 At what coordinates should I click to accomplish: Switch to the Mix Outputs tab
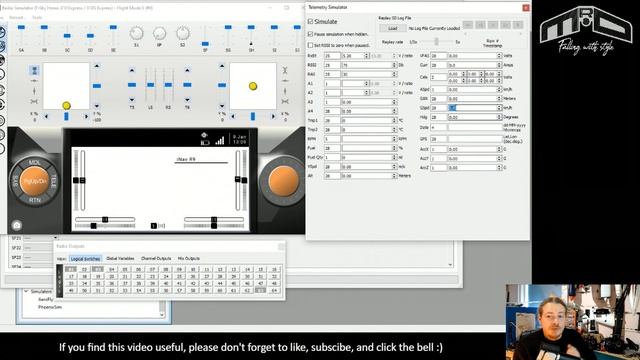pos(189,258)
